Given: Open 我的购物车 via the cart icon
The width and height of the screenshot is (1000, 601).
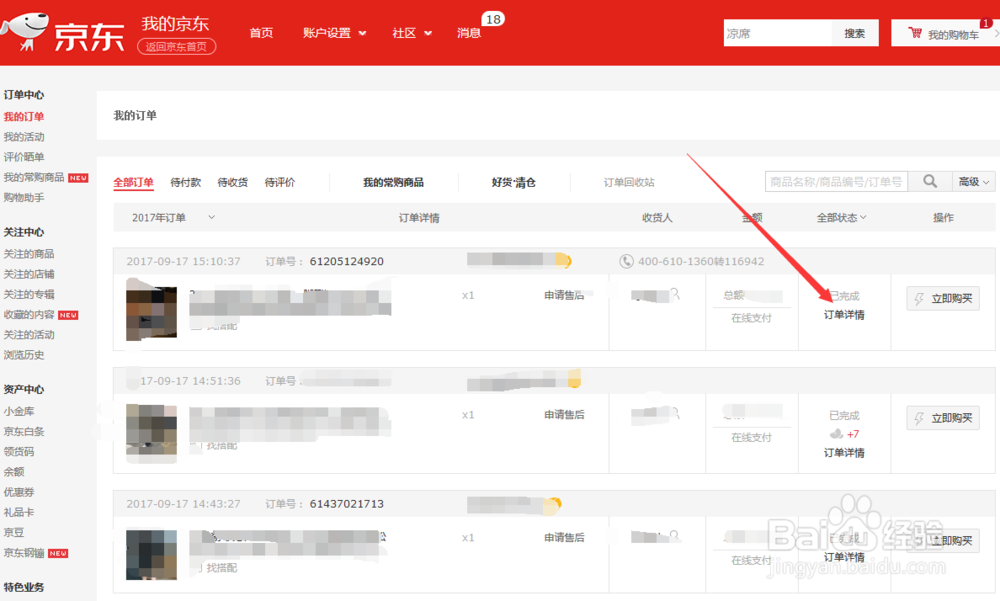Looking at the screenshot, I should 916,31.
